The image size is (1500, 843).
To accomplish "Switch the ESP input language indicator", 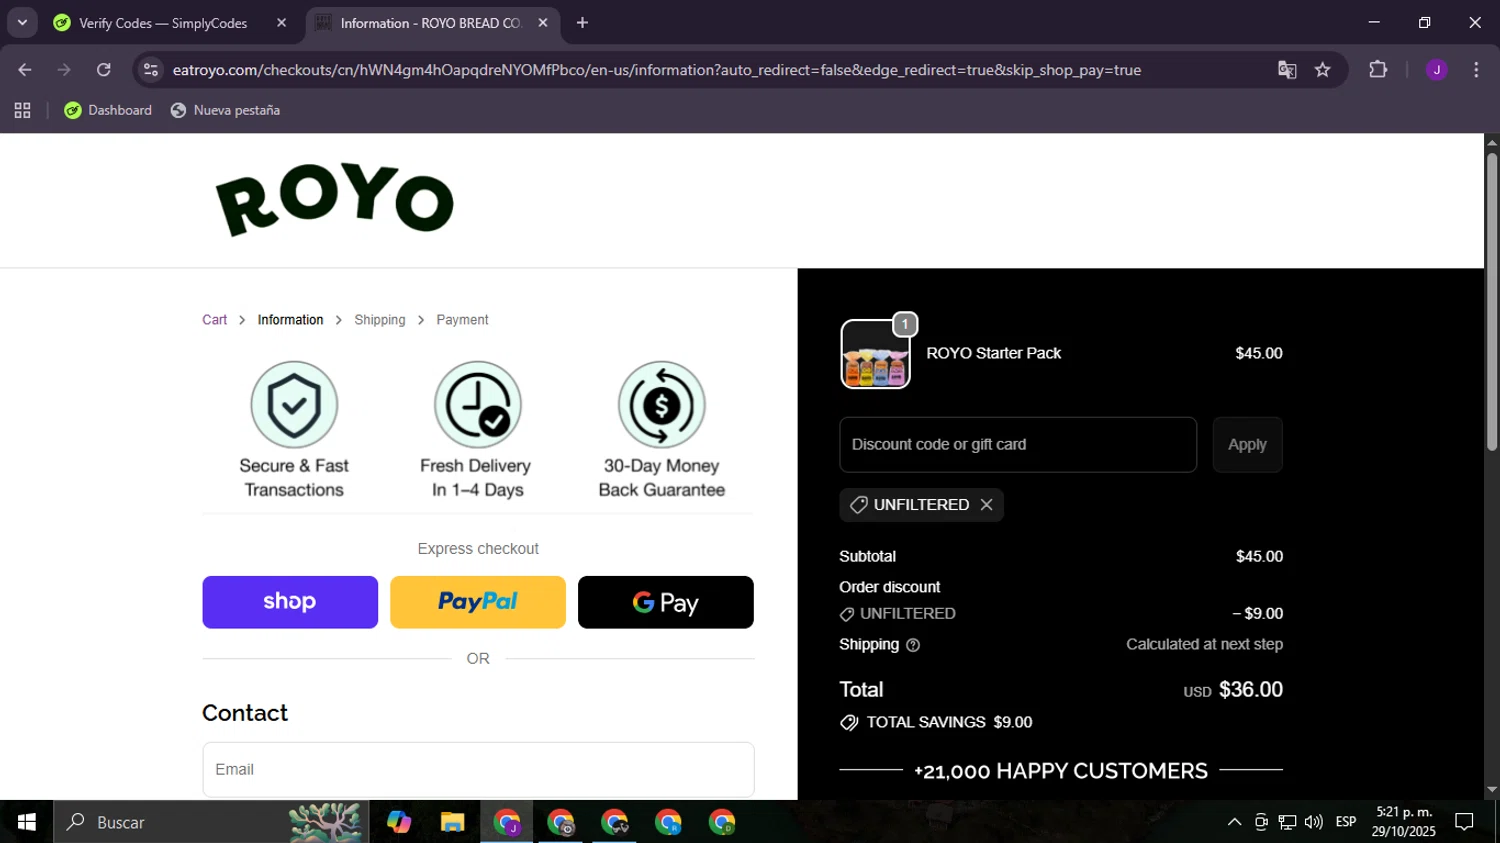I will coord(1346,822).
